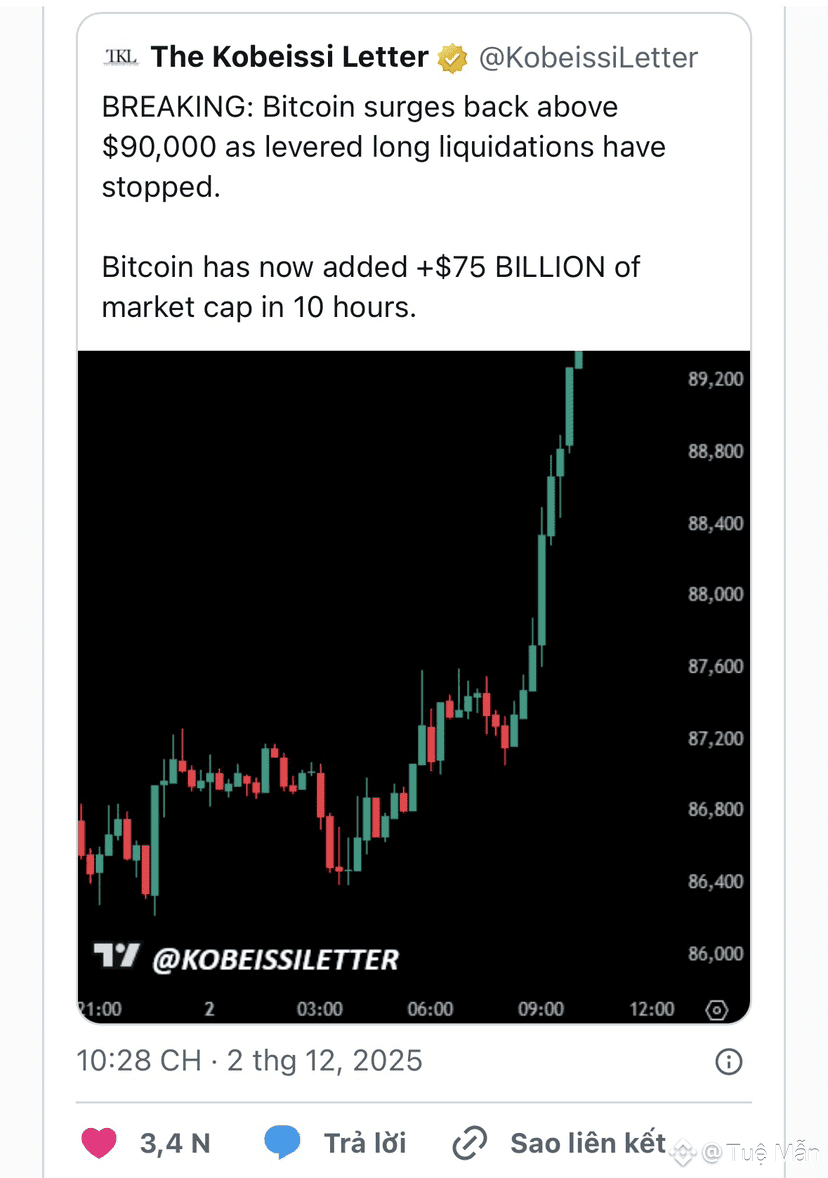828x1178 pixels.
Task: Like the tweet with the heart icon
Action: (99, 1142)
